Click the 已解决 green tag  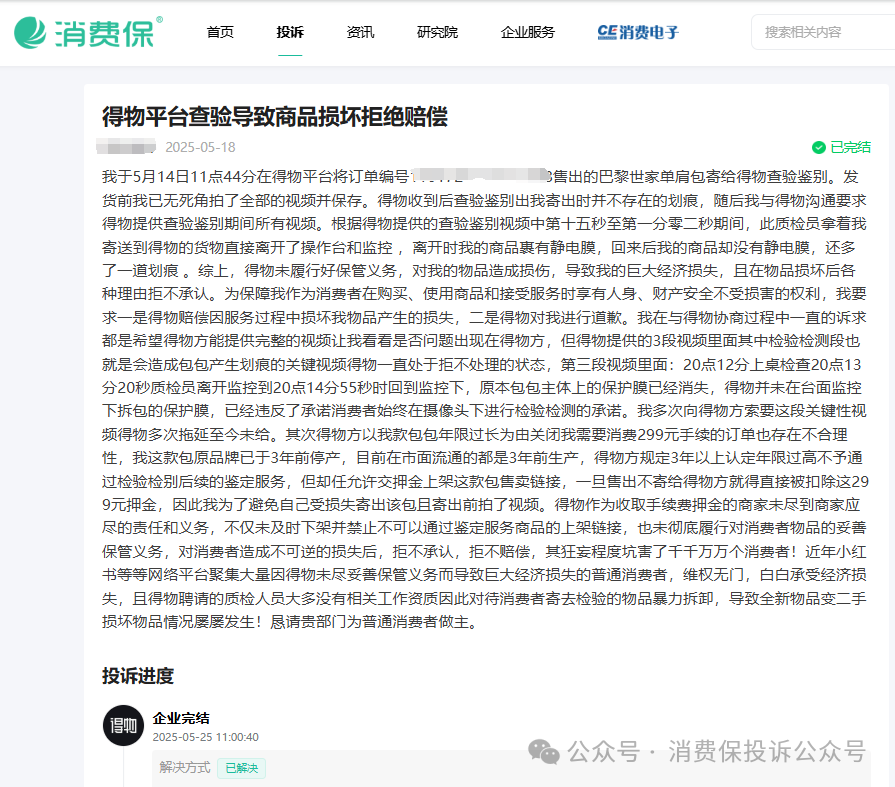pos(241,768)
